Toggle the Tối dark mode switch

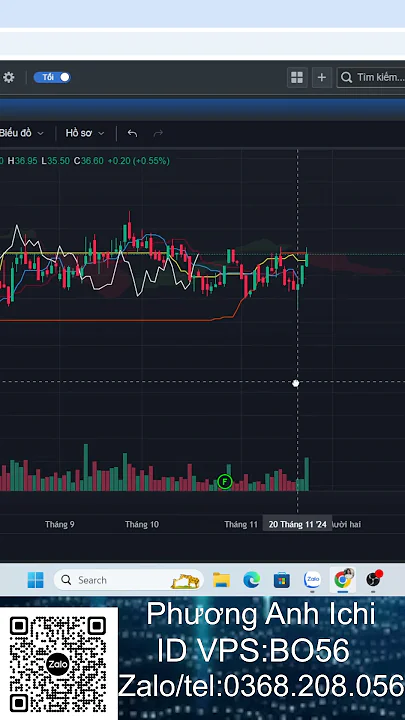pos(52,77)
